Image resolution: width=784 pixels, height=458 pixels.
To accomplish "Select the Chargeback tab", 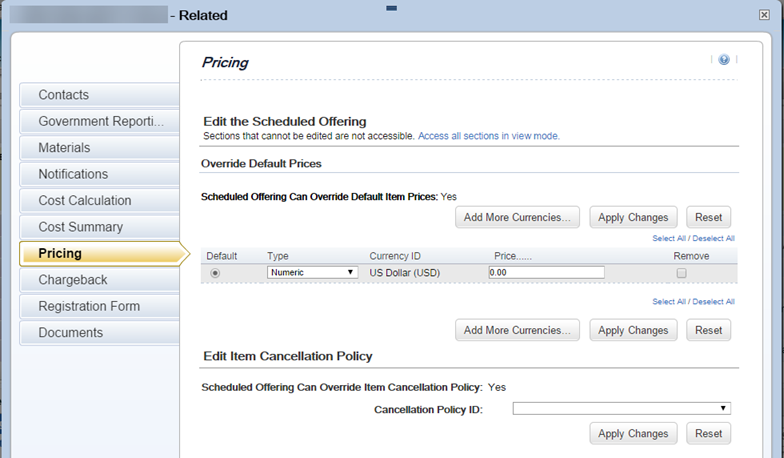I will (99, 280).
